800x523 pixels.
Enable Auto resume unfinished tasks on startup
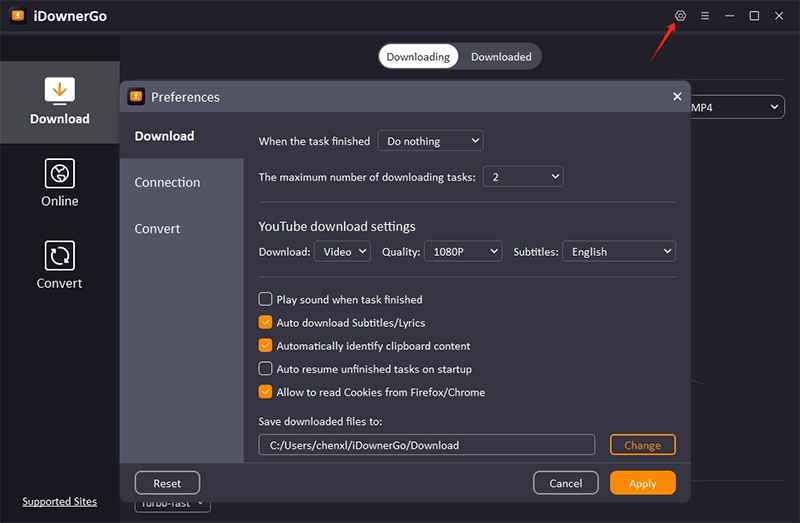265,369
